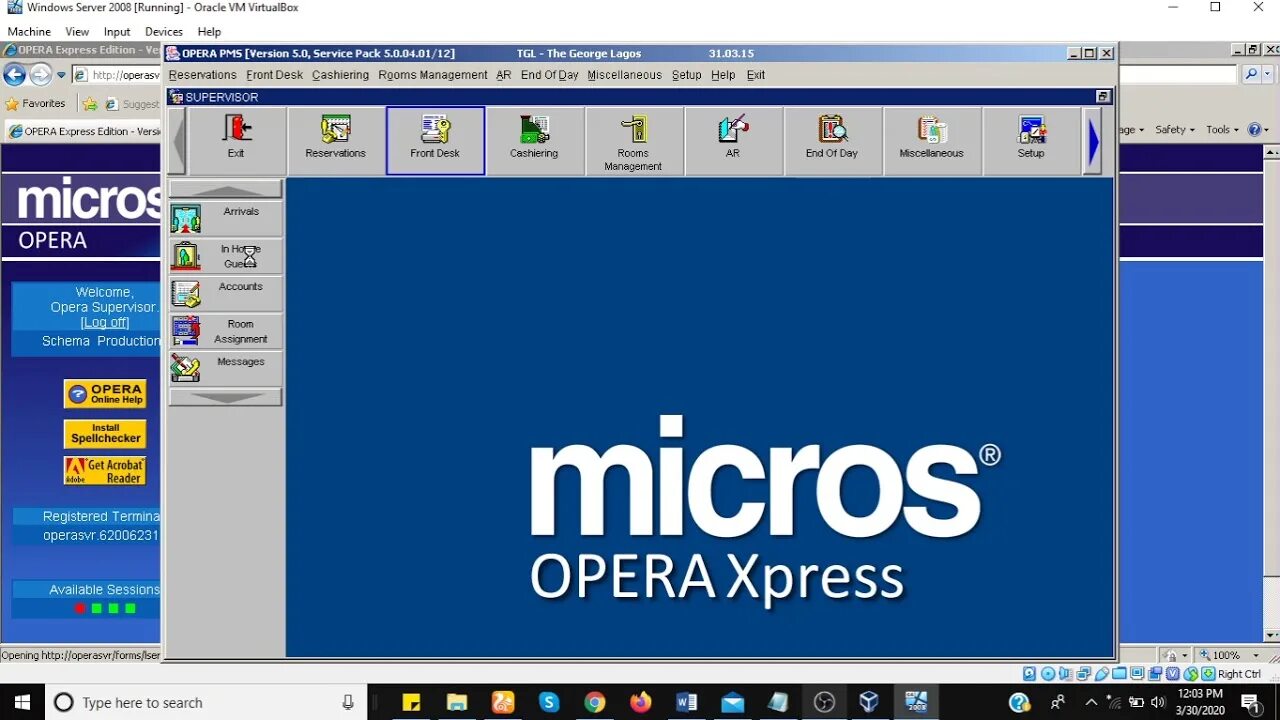The width and height of the screenshot is (1280, 720).
Task: Restore the SUPERVISOR inner window
Action: point(1103,97)
